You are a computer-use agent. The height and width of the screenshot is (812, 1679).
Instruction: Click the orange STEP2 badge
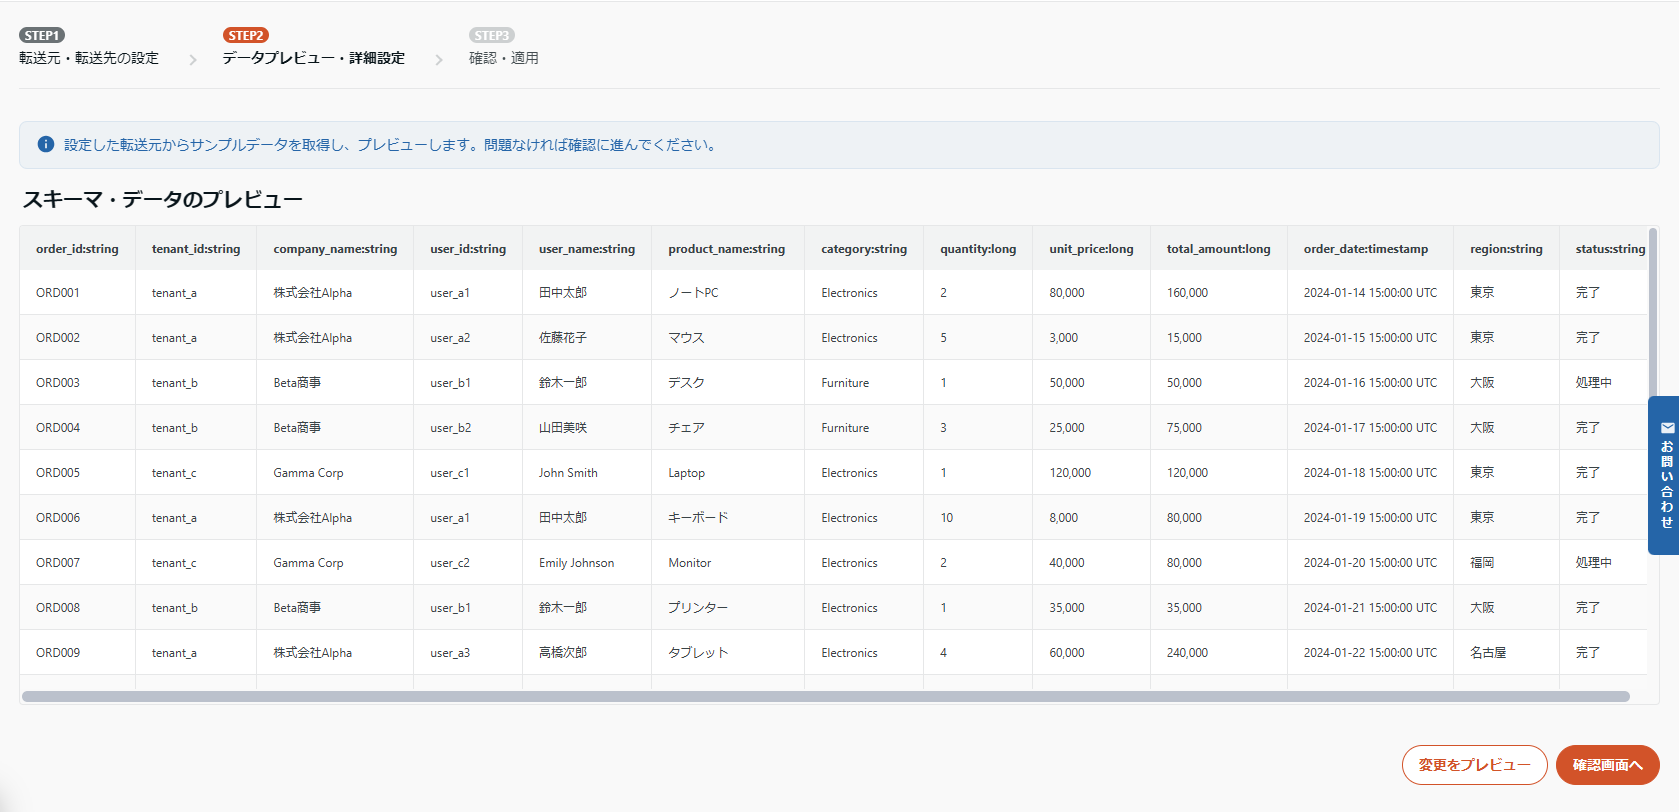pos(246,35)
